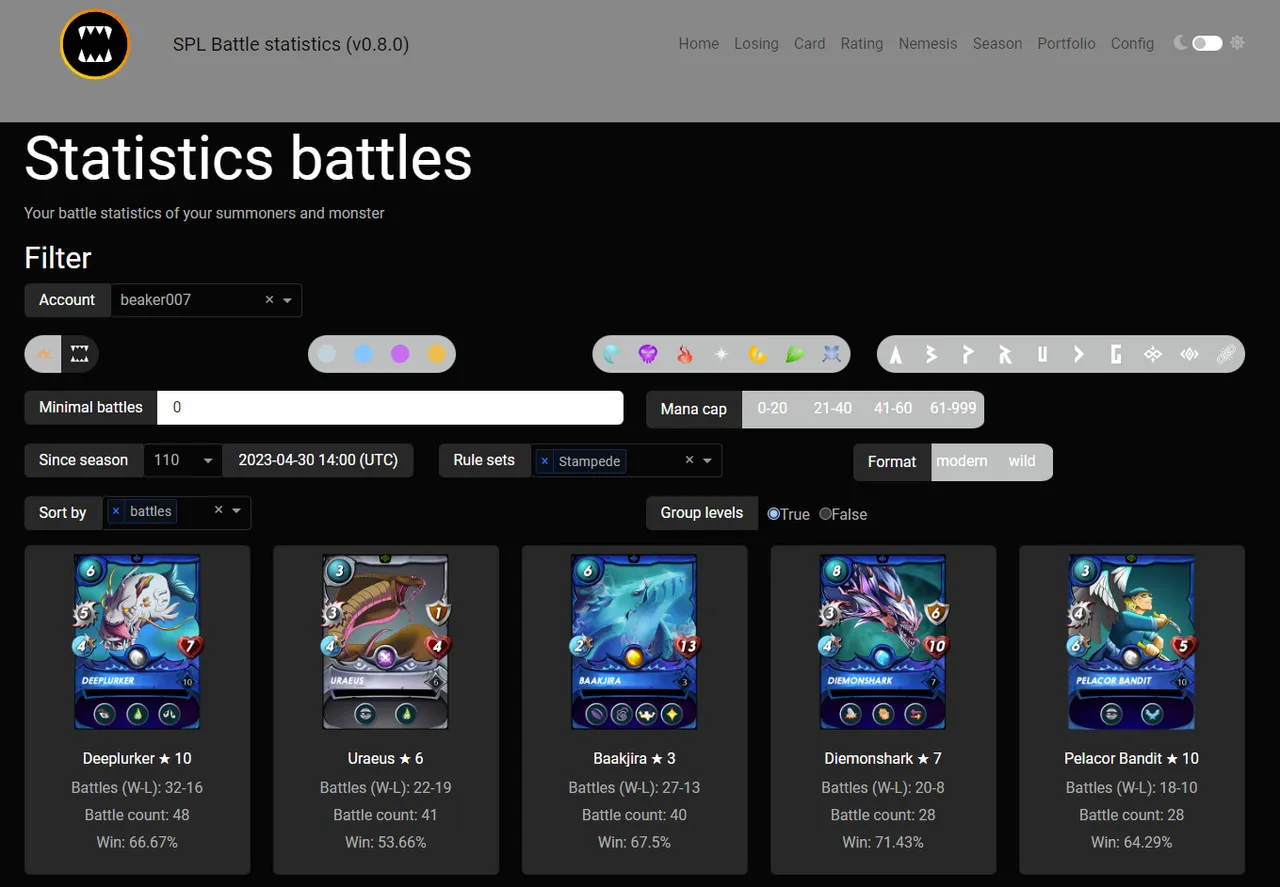This screenshot has height=887, width=1280.
Task: Open the Since season 110 dropdown
Action: coord(183,460)
